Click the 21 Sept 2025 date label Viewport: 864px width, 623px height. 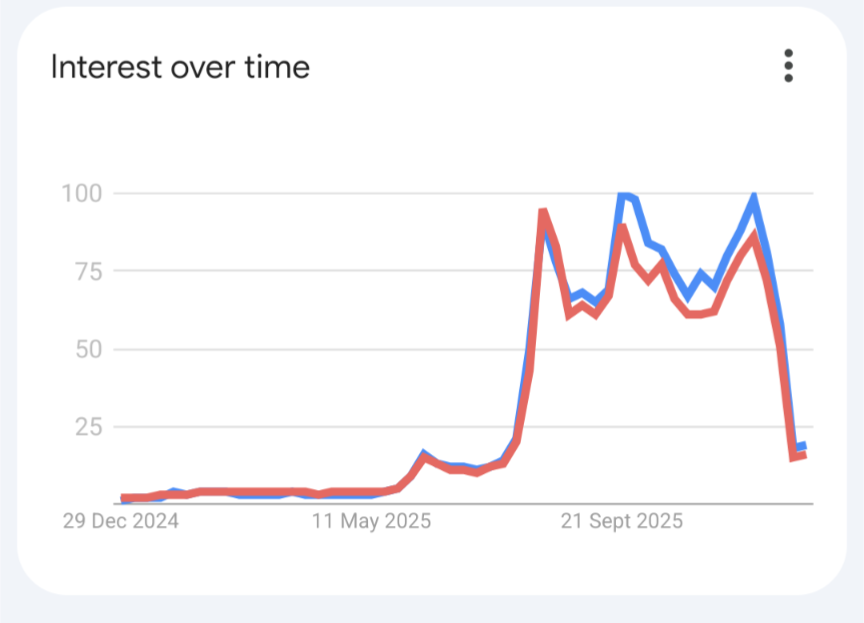(621, 521)
